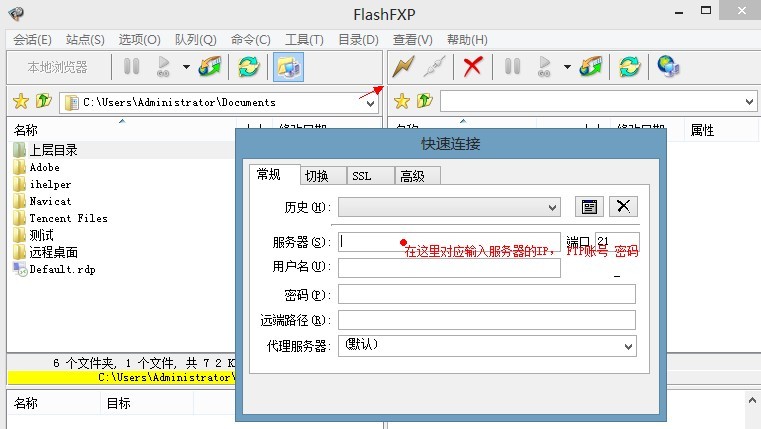The width and height of the screenshot is (761, 429).
Task: Expand the 代理服务器 proxy dropdown
Action: point(628,346)
